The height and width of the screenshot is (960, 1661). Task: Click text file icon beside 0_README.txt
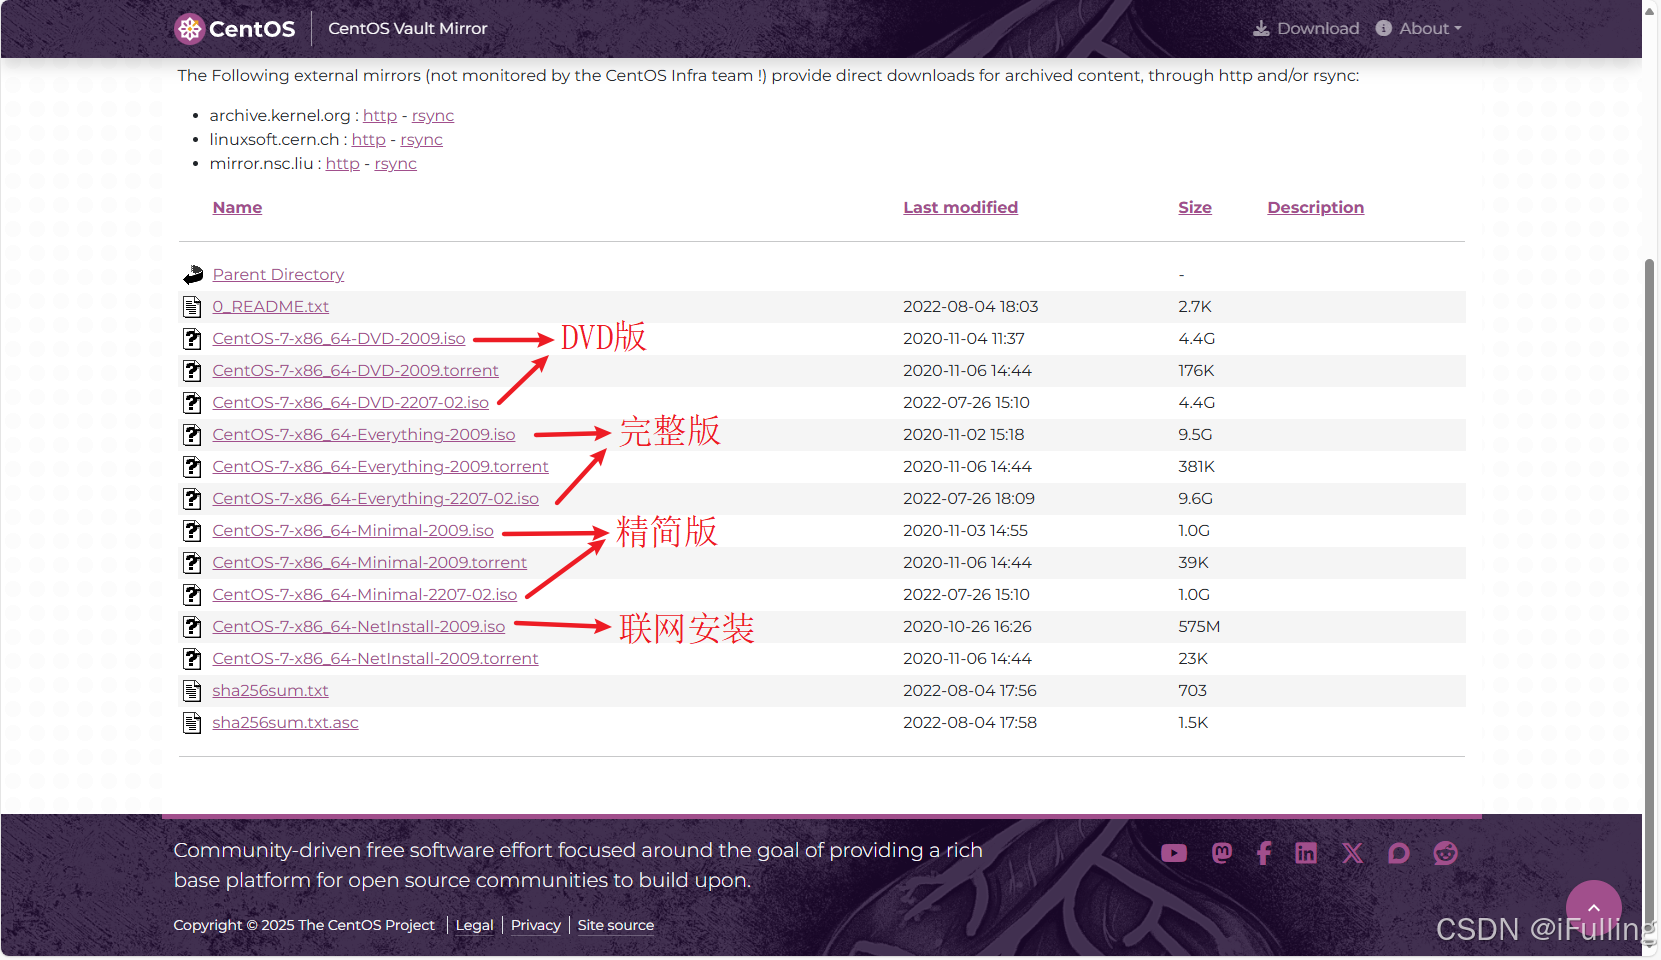193,307
